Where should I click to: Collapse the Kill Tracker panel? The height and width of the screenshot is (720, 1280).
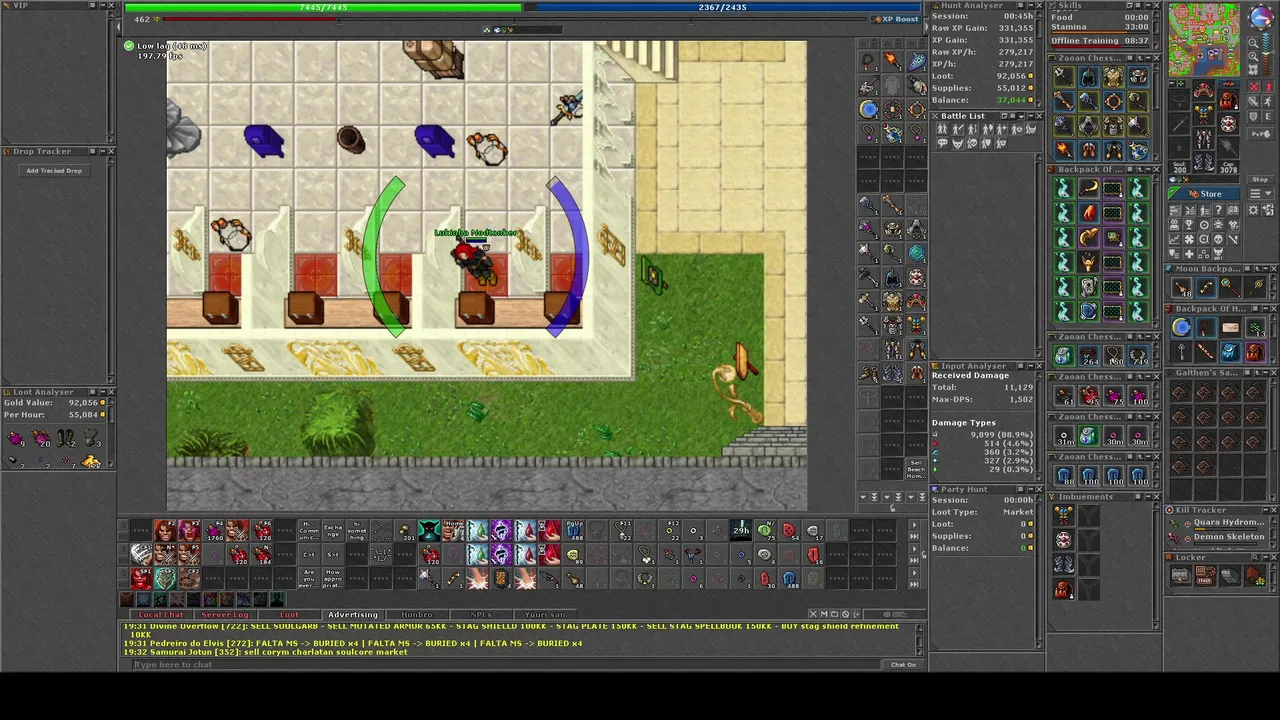pos(1266,510)
